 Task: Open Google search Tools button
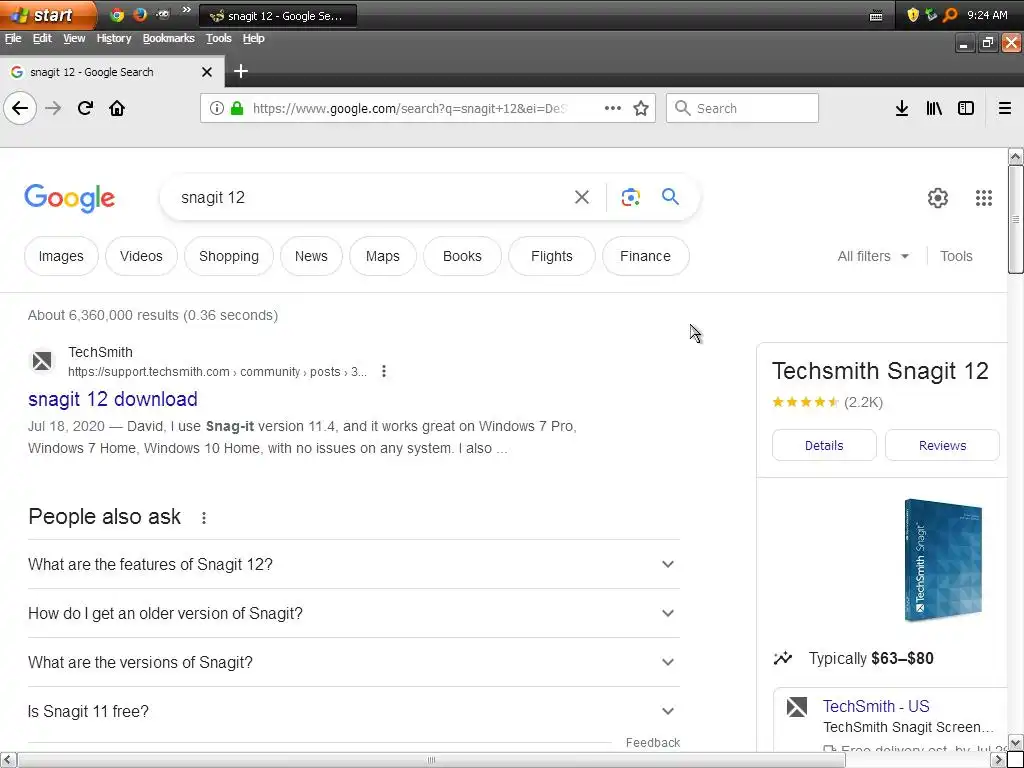click(x=956, y=256)
